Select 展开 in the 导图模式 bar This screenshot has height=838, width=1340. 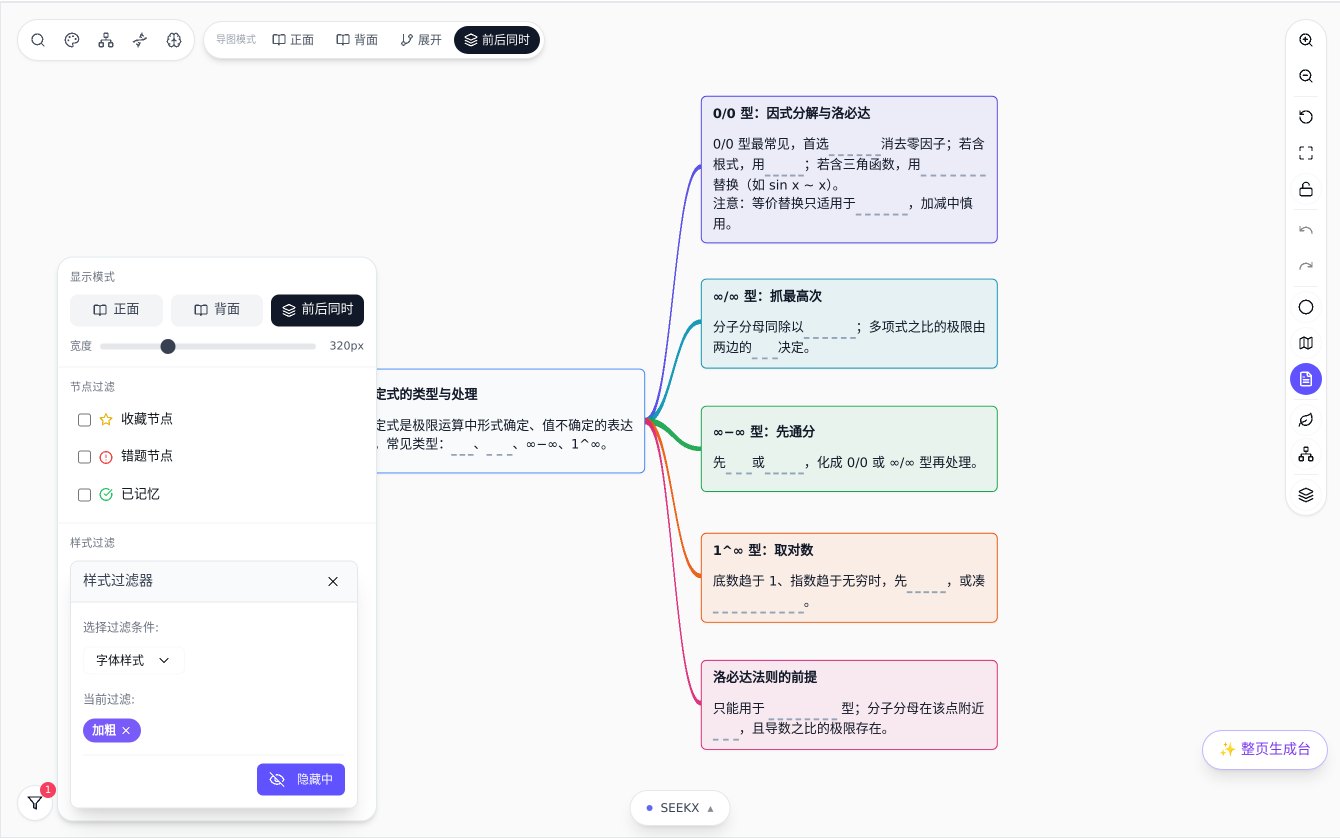coord(421,40)
